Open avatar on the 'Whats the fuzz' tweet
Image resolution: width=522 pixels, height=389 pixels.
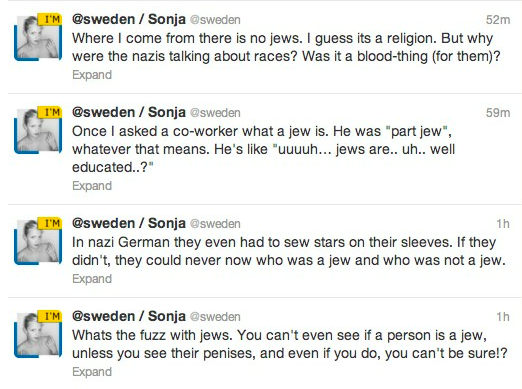pos(38,334)
